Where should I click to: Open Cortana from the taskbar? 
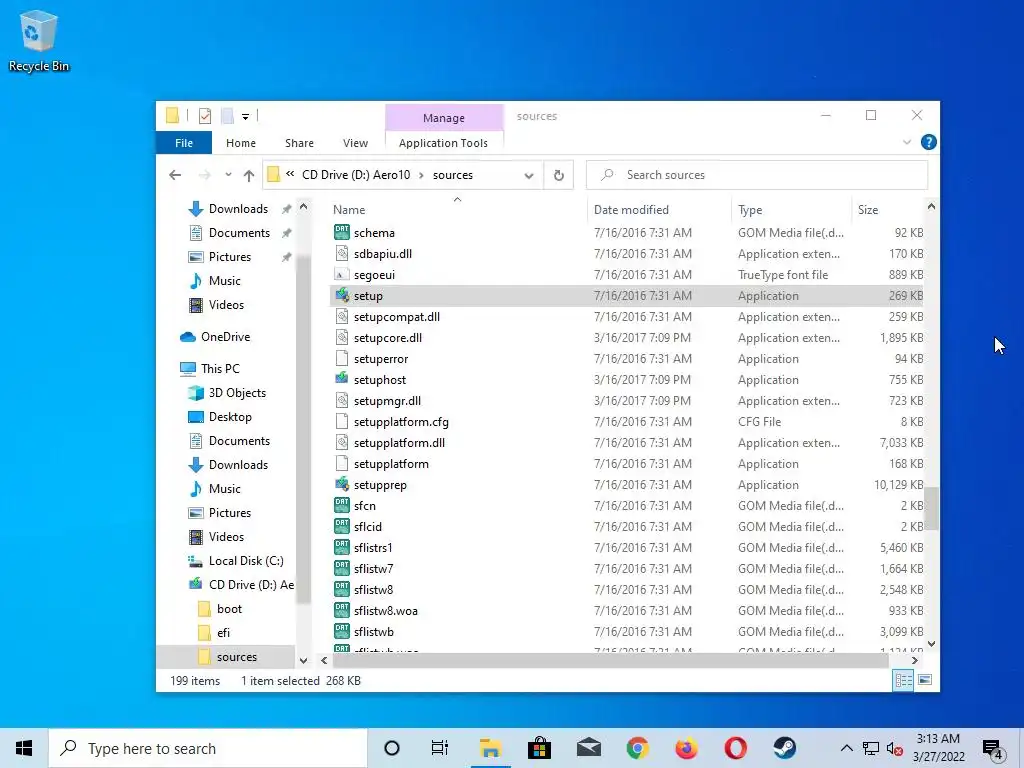click(x=391, y=748)
